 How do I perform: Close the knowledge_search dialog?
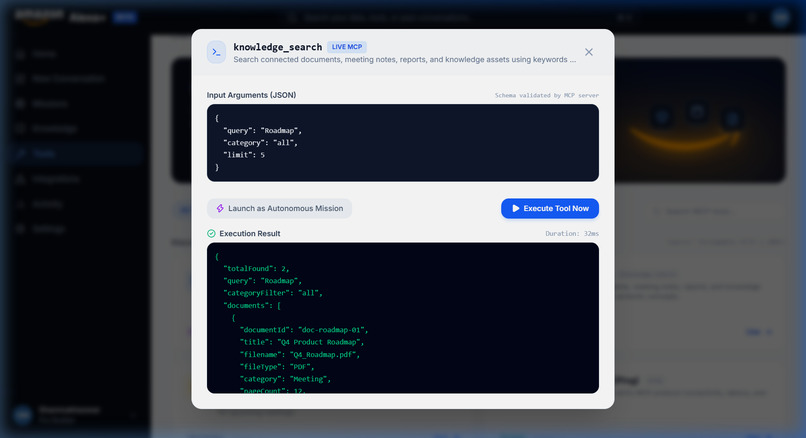tap(589, 52)
